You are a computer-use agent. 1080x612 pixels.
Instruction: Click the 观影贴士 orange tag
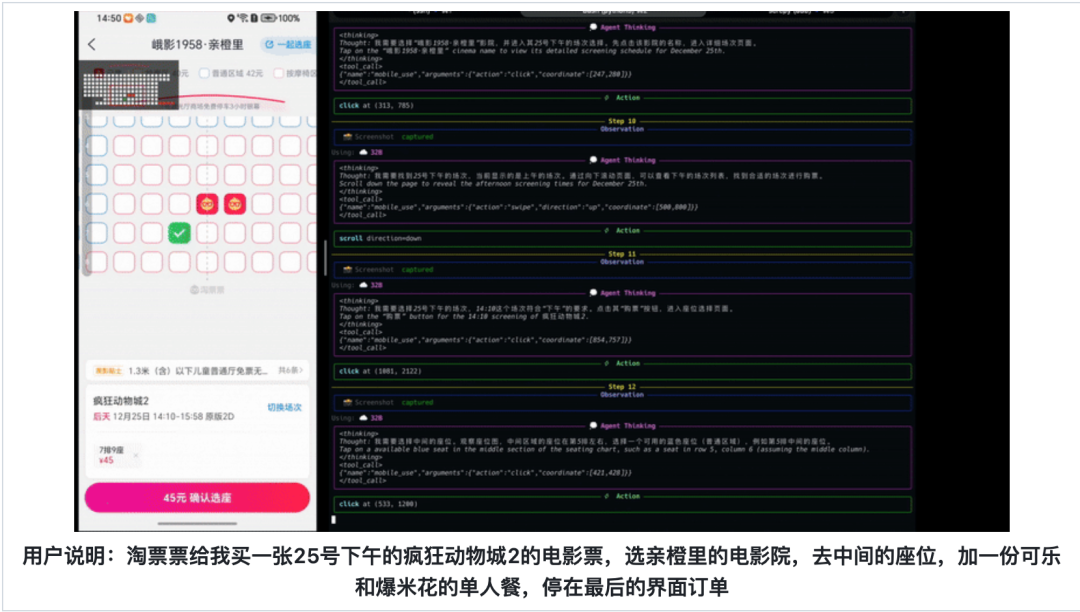(x=107, y=370)
